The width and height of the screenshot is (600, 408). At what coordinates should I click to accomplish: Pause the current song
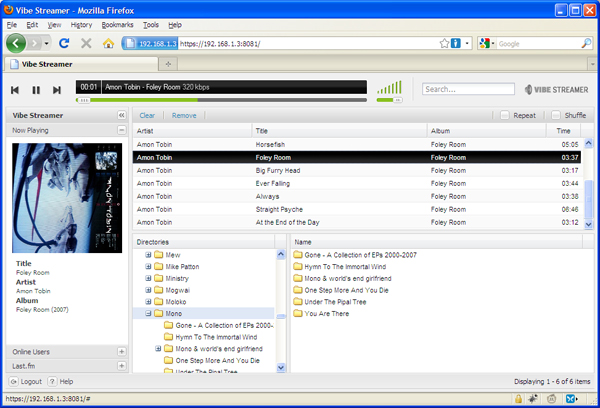(x=36, y=90)
